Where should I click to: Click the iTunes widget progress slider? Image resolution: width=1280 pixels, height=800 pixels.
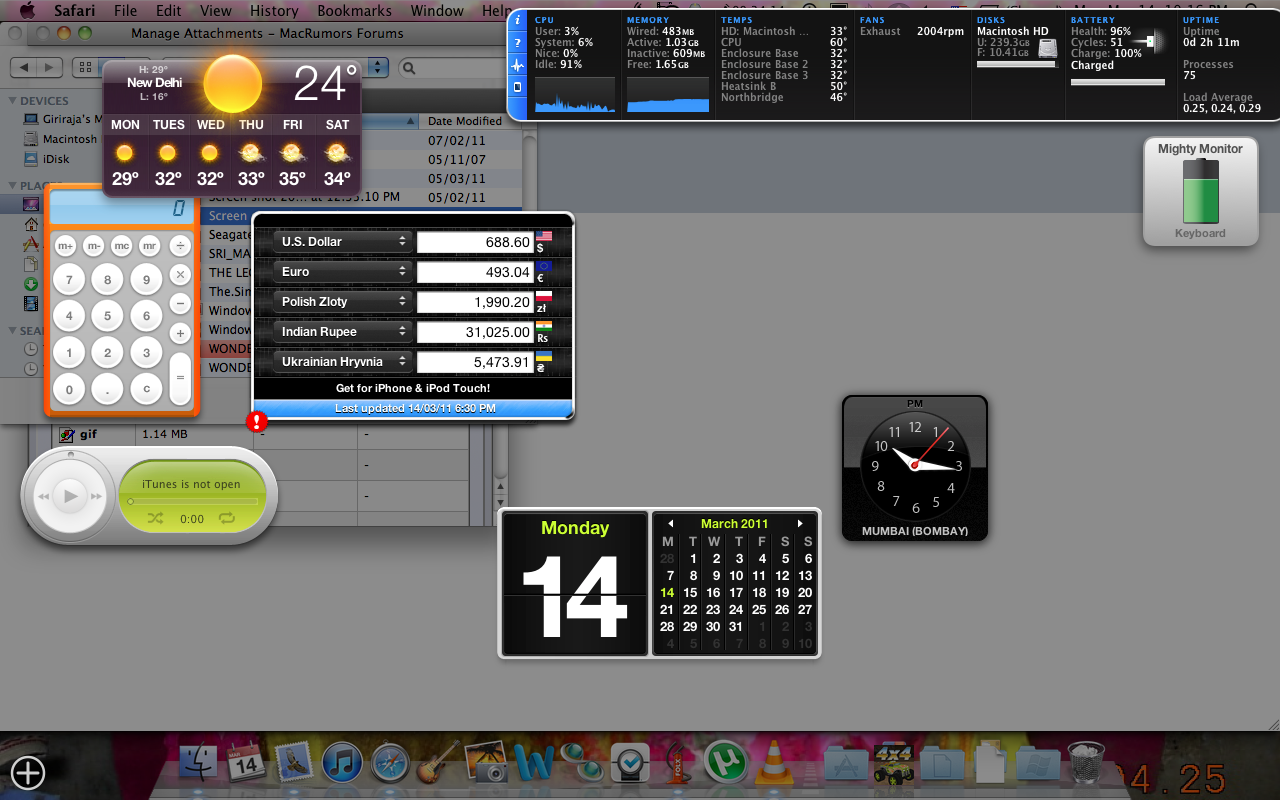coord(192,502)
